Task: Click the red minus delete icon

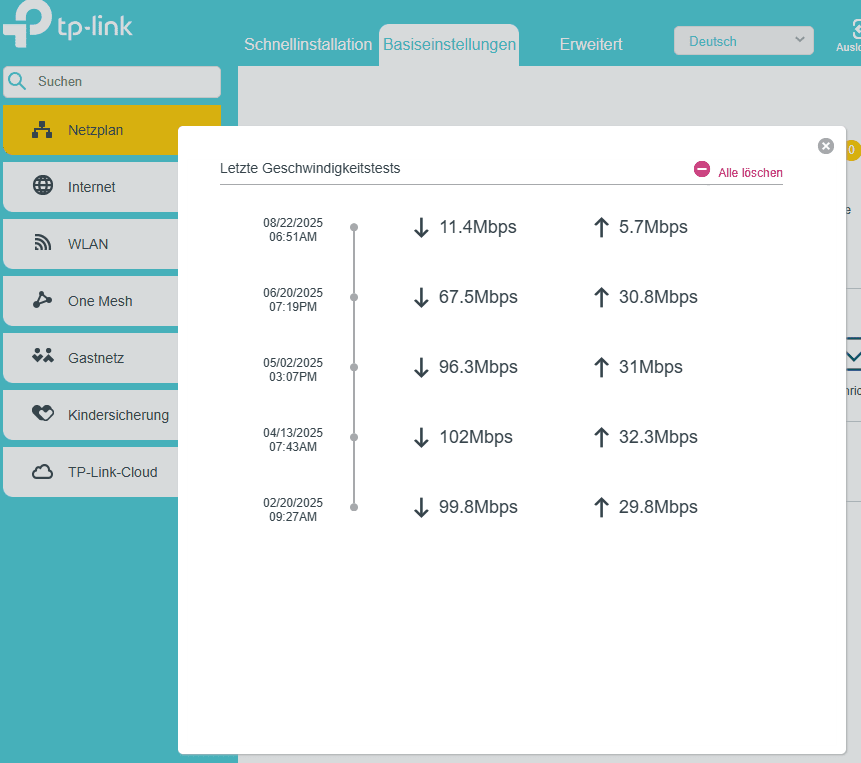Action: coord(702,170)
